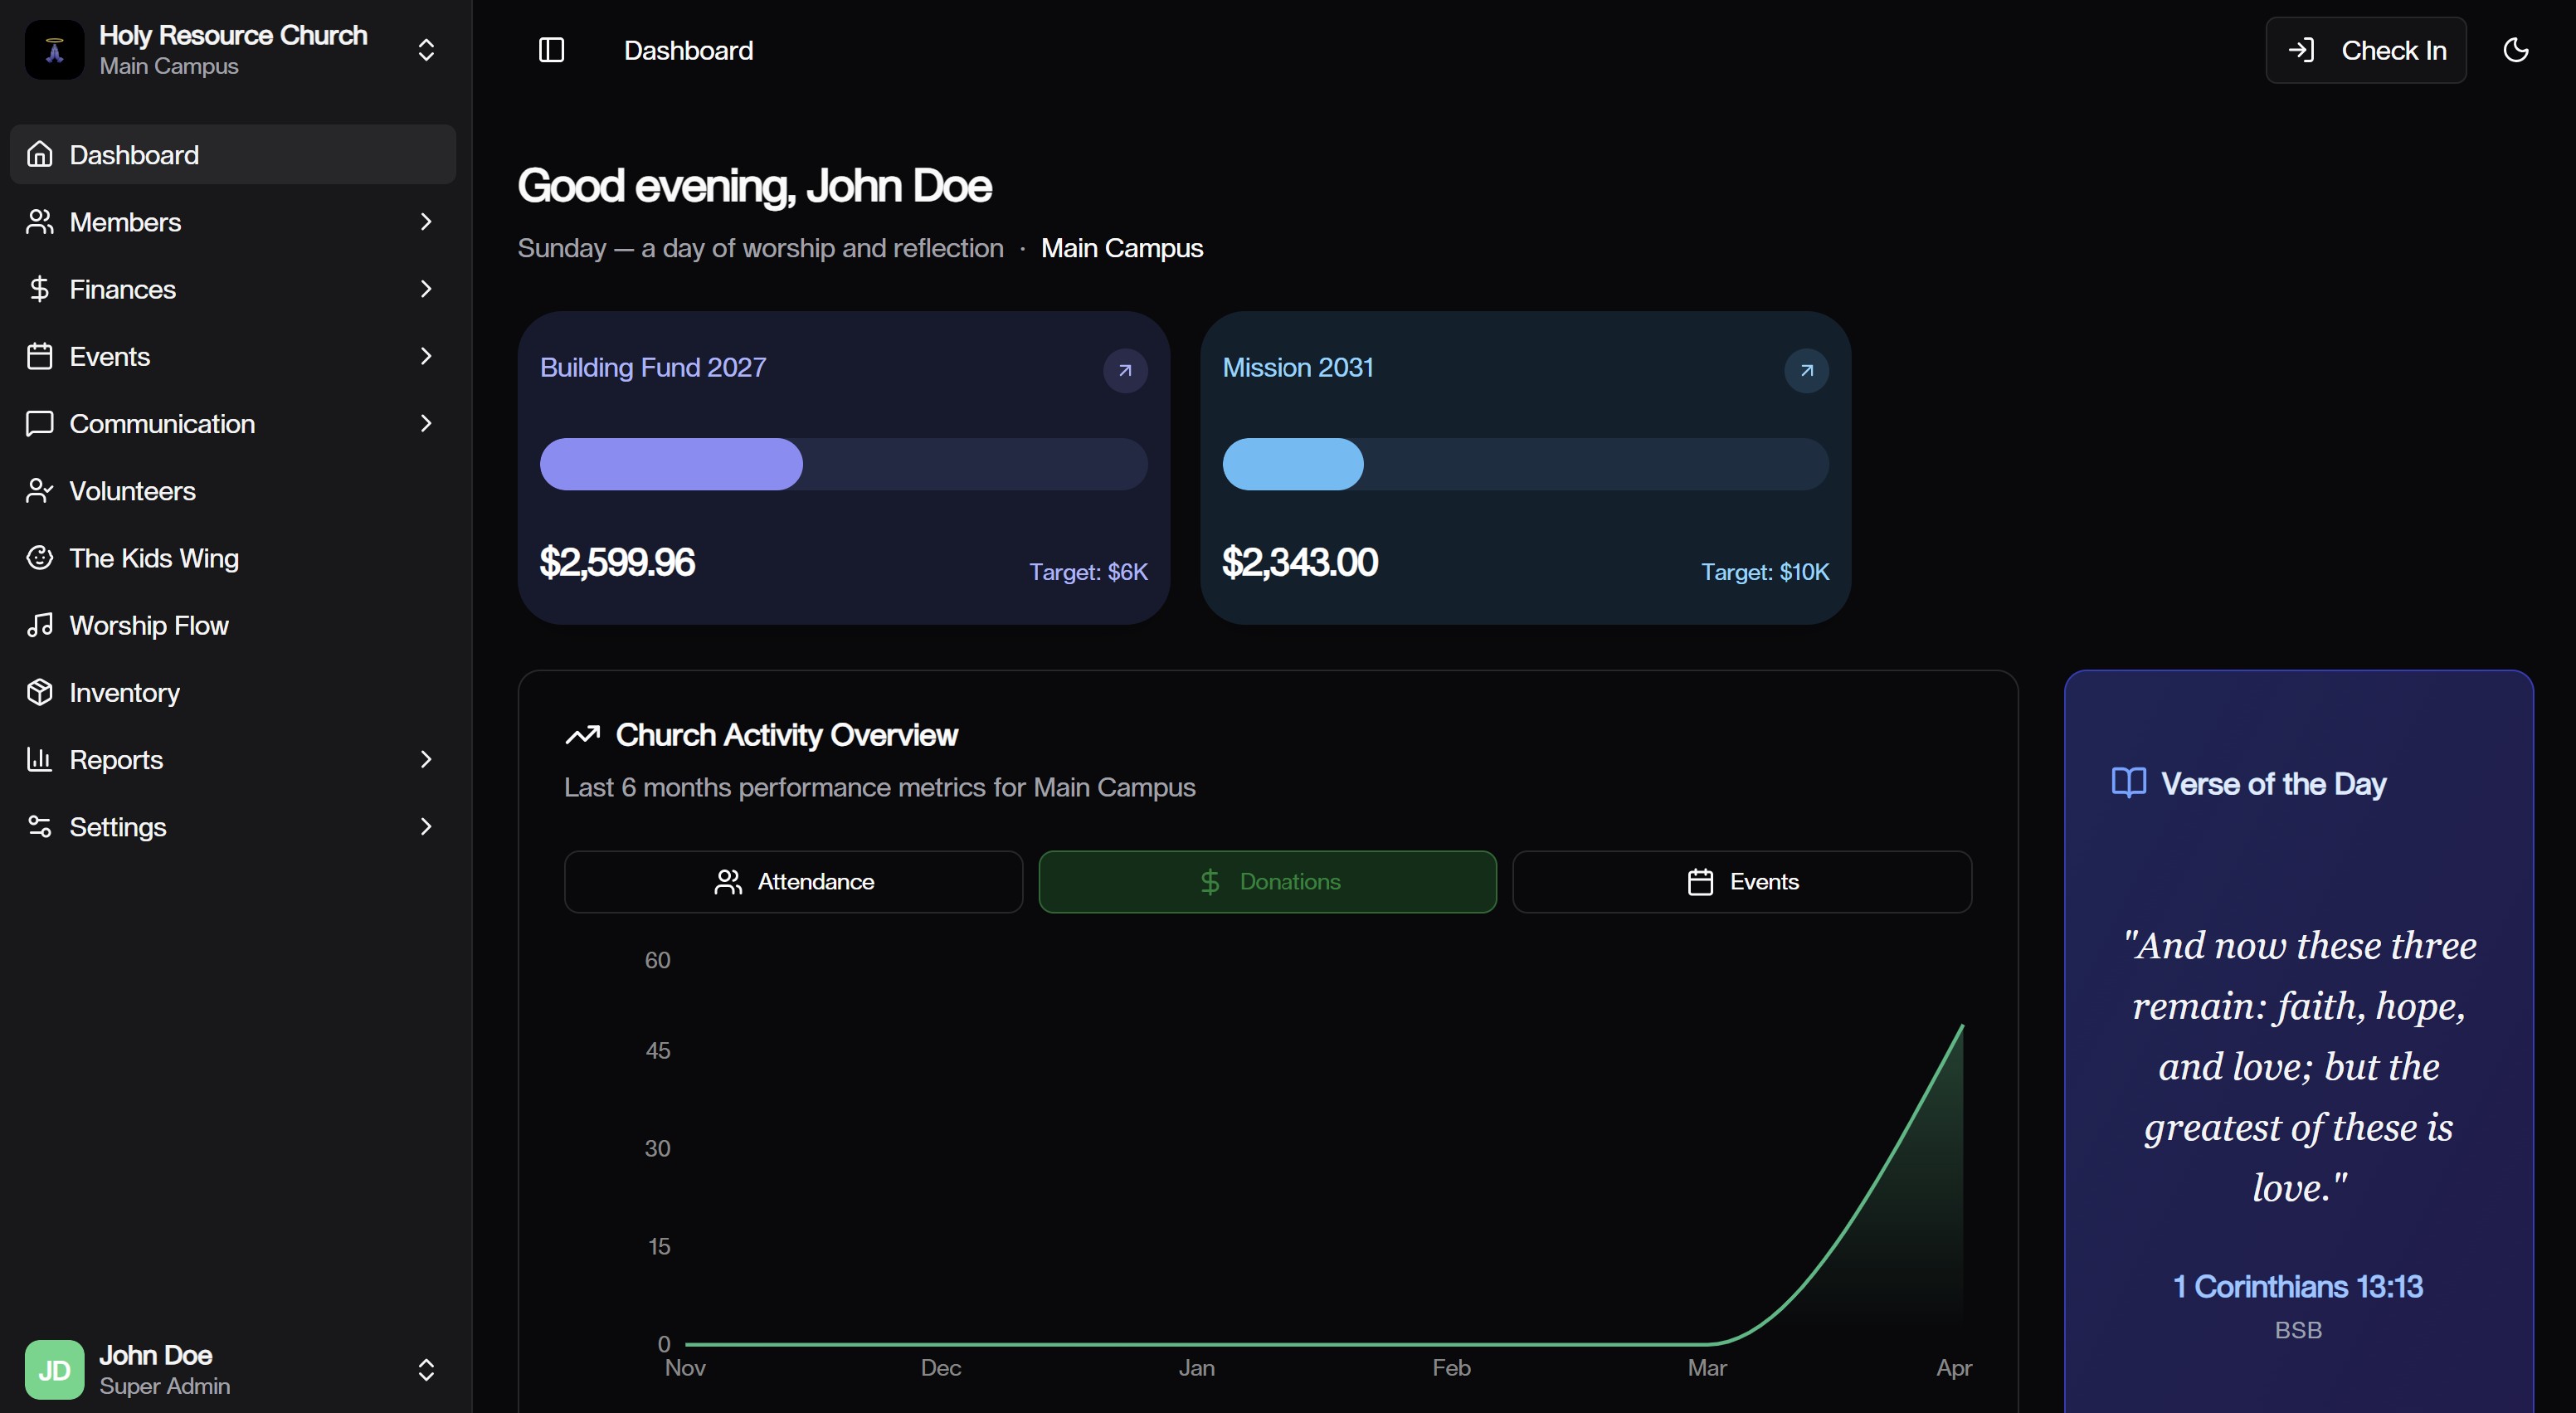Click the Check In arrow icon
This screenshot has width=2576, height=1413.
(2301, 50)
